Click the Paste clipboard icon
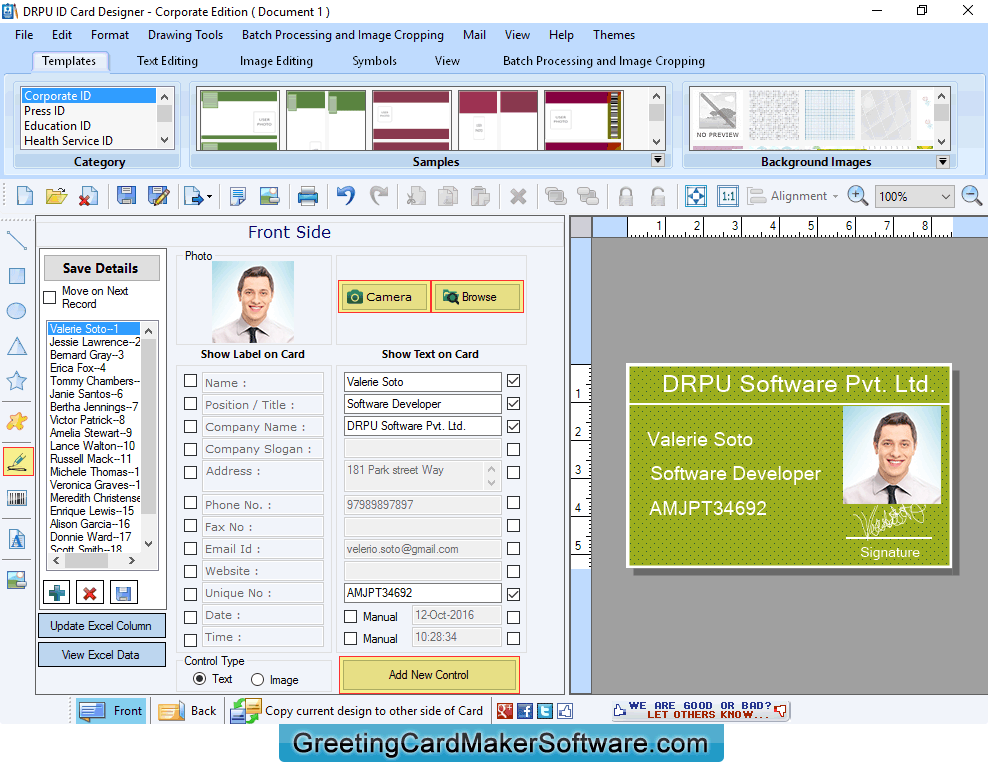Viewport: 988px width, 762px height. tap(480, 196)
